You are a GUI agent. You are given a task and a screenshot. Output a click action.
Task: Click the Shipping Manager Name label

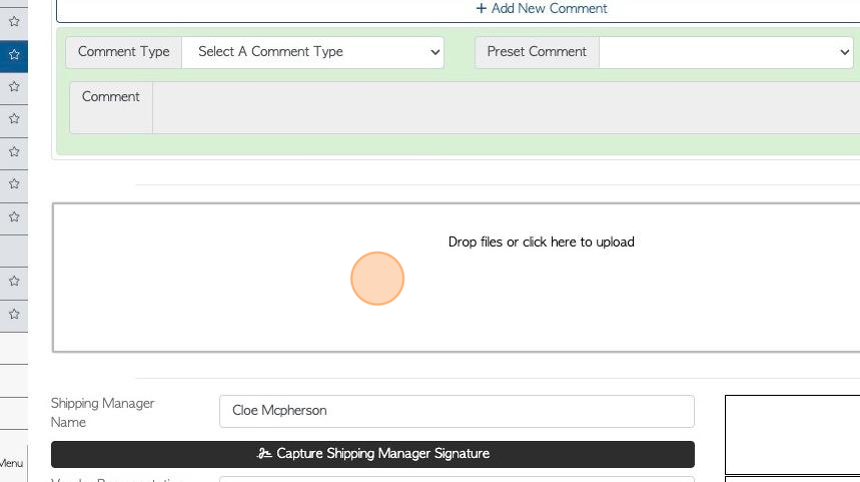click(103, 412)
